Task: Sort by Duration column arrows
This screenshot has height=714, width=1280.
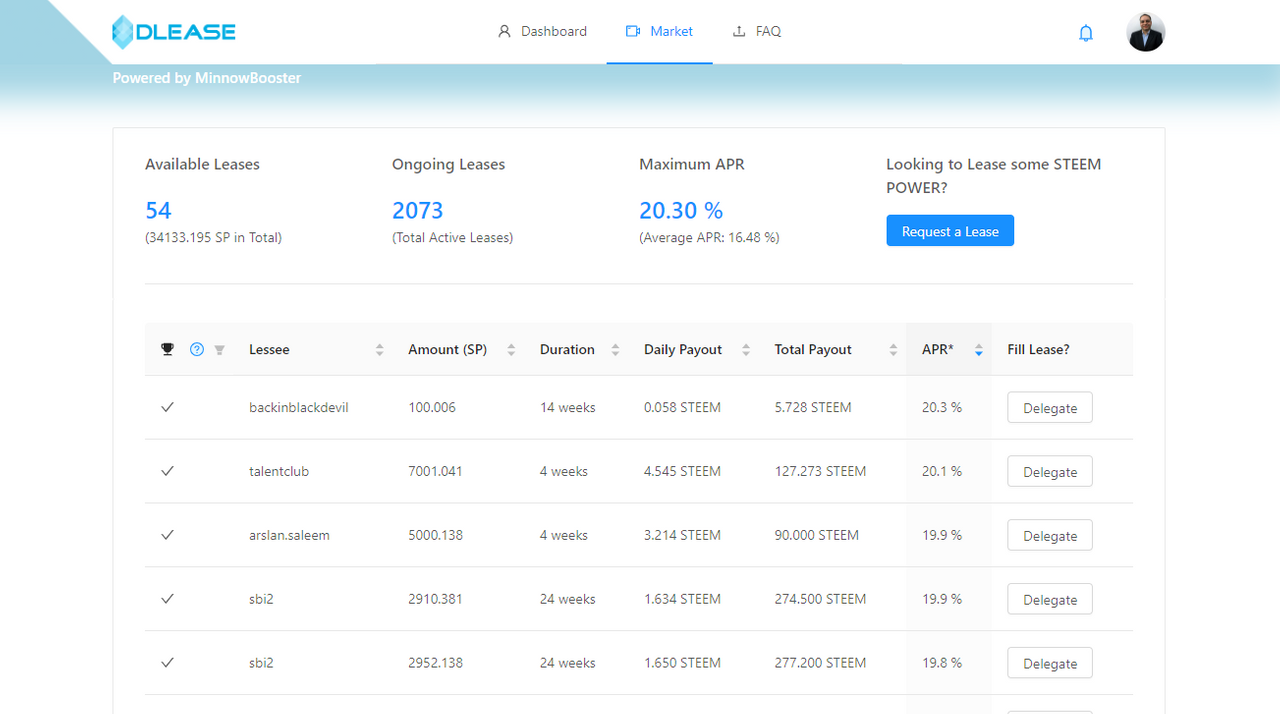Action: 615,350
